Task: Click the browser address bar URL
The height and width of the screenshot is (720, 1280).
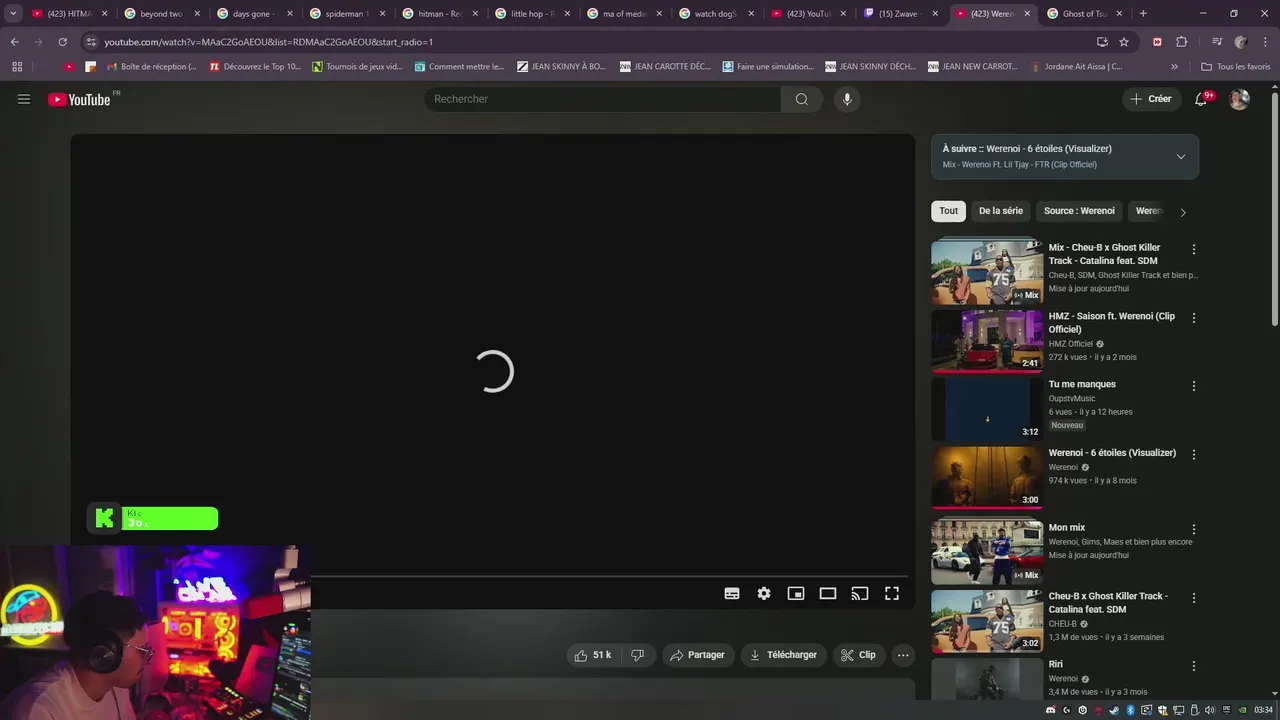Action: [268, 42]
